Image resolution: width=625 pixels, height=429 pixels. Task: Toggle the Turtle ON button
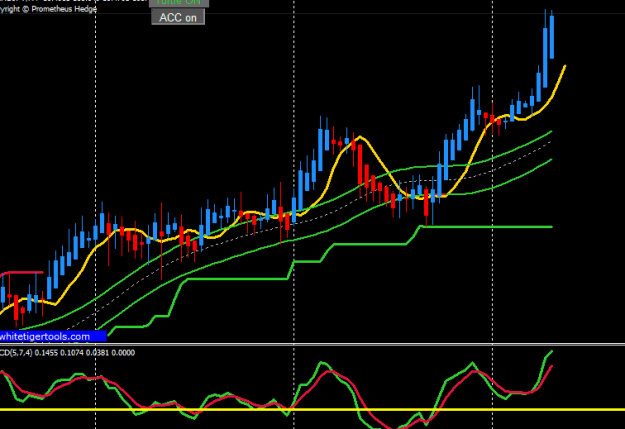click(x=179, y=3)
